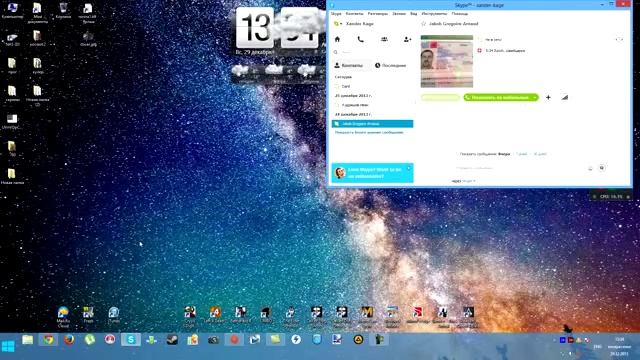
Task: Open File Explorer from the taskbar
Action: click(28, 340)
